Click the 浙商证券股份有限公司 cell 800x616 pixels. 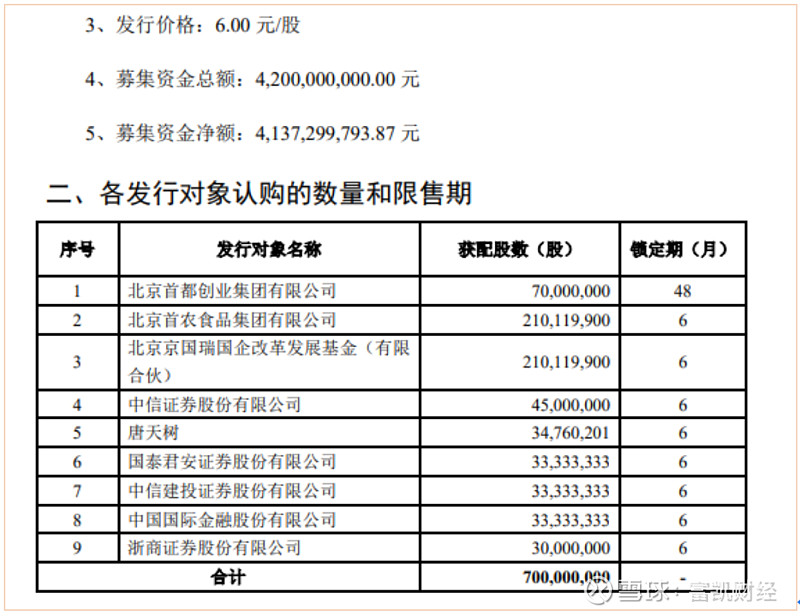pos(214,548)
